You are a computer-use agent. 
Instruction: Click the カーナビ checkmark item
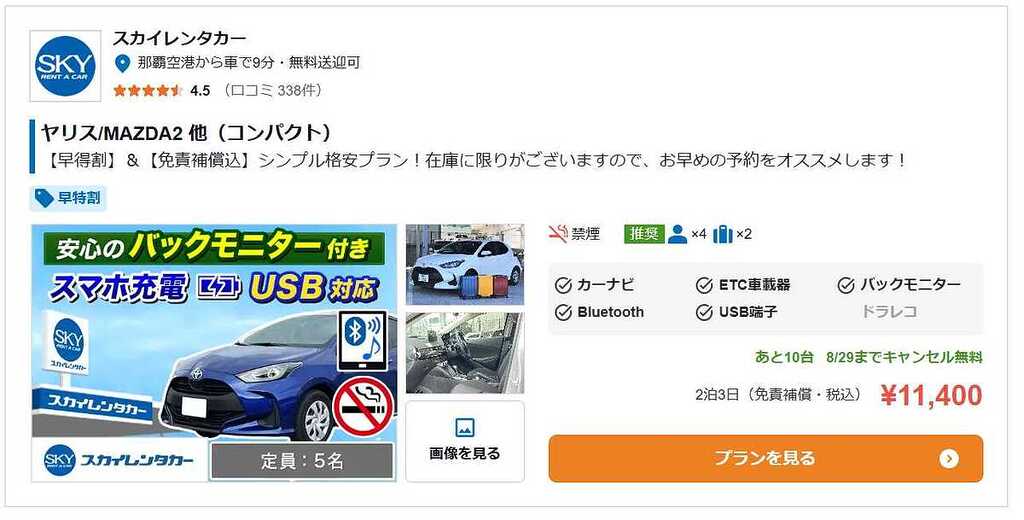coord(595,285)
